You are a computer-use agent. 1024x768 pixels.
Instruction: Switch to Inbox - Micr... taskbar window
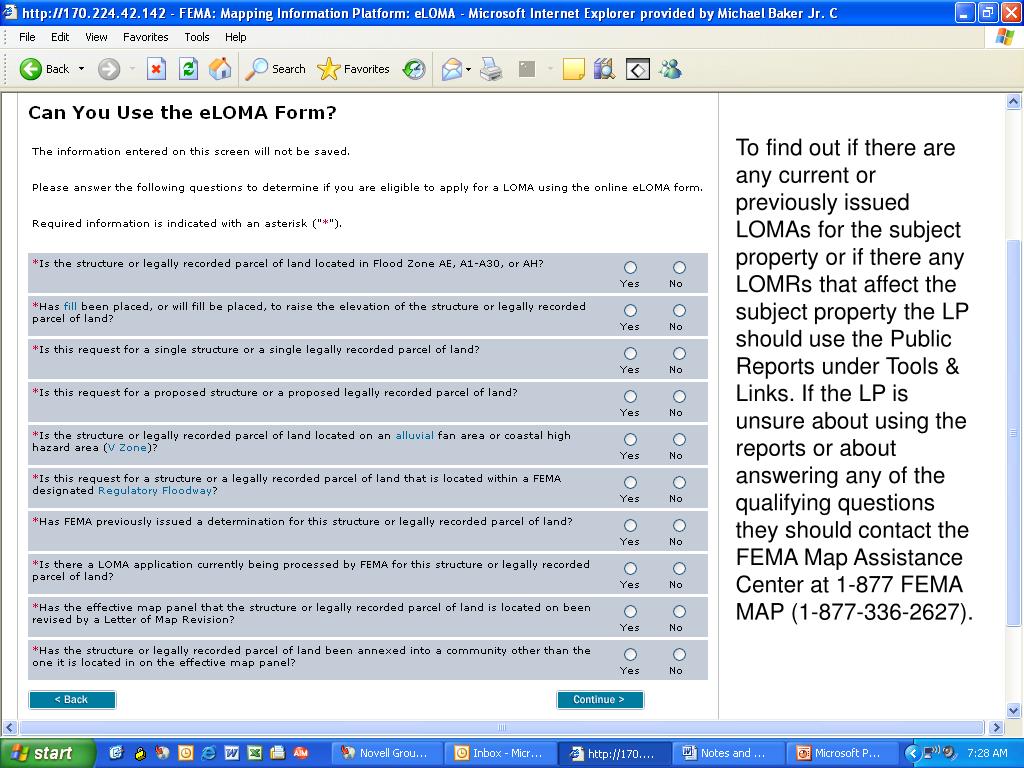tap(500, 753)
